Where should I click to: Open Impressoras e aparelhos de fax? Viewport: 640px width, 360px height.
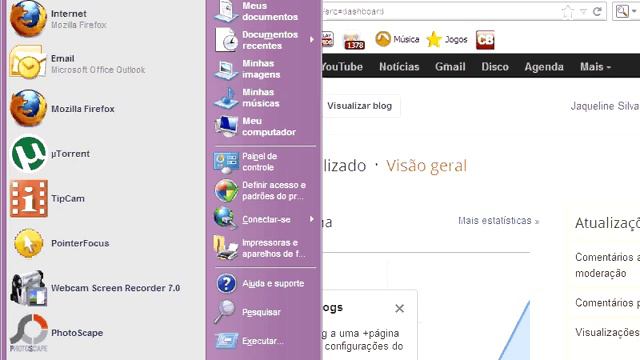[x=264, y=248]
